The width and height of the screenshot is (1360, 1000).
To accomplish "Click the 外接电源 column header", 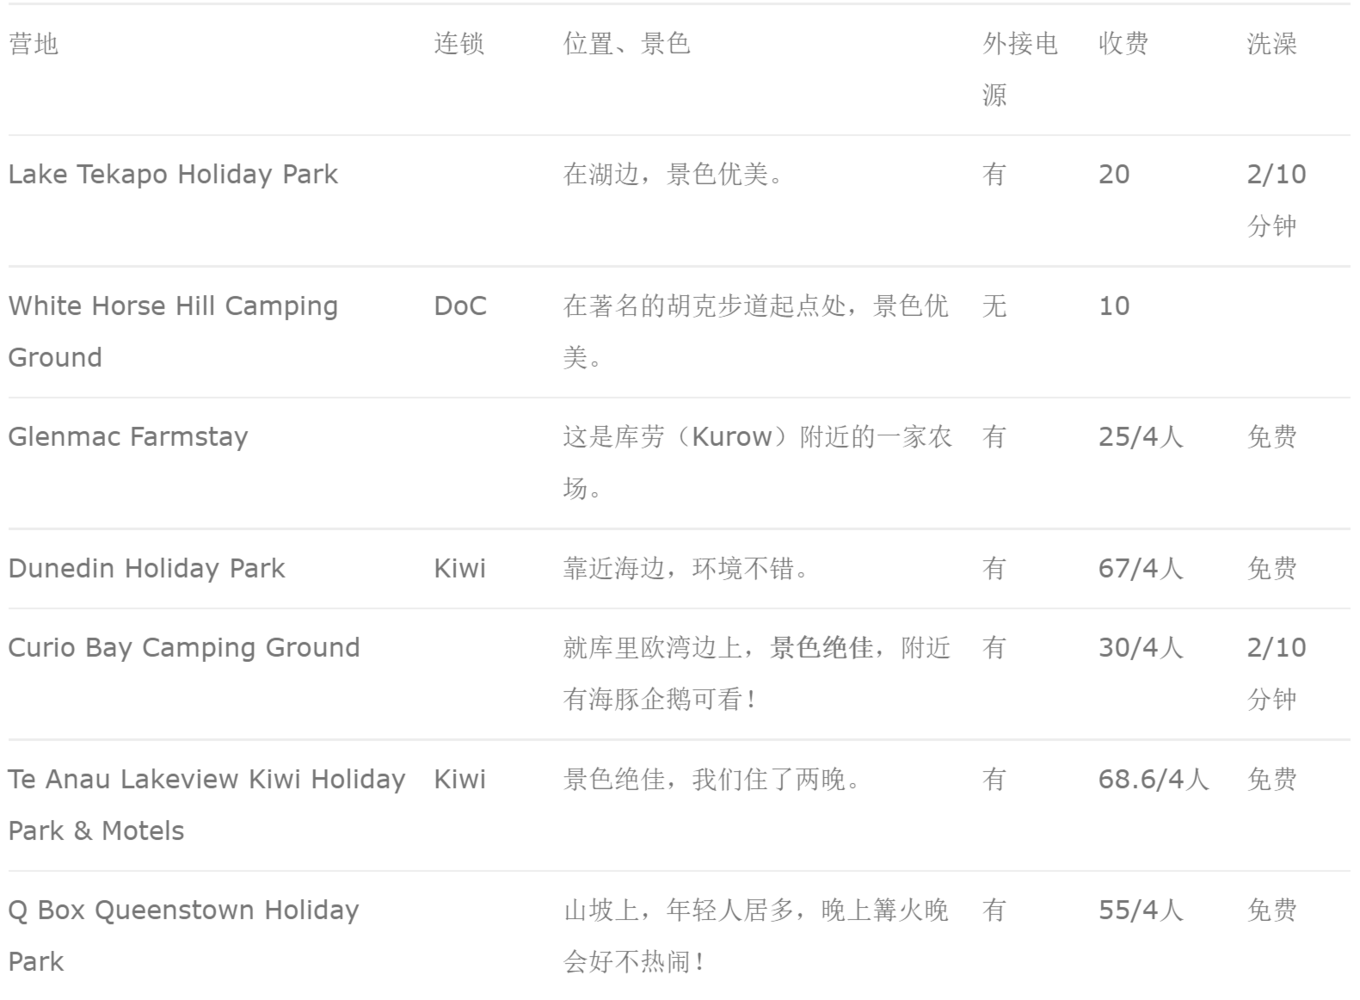I will [x=1019, y=70].
